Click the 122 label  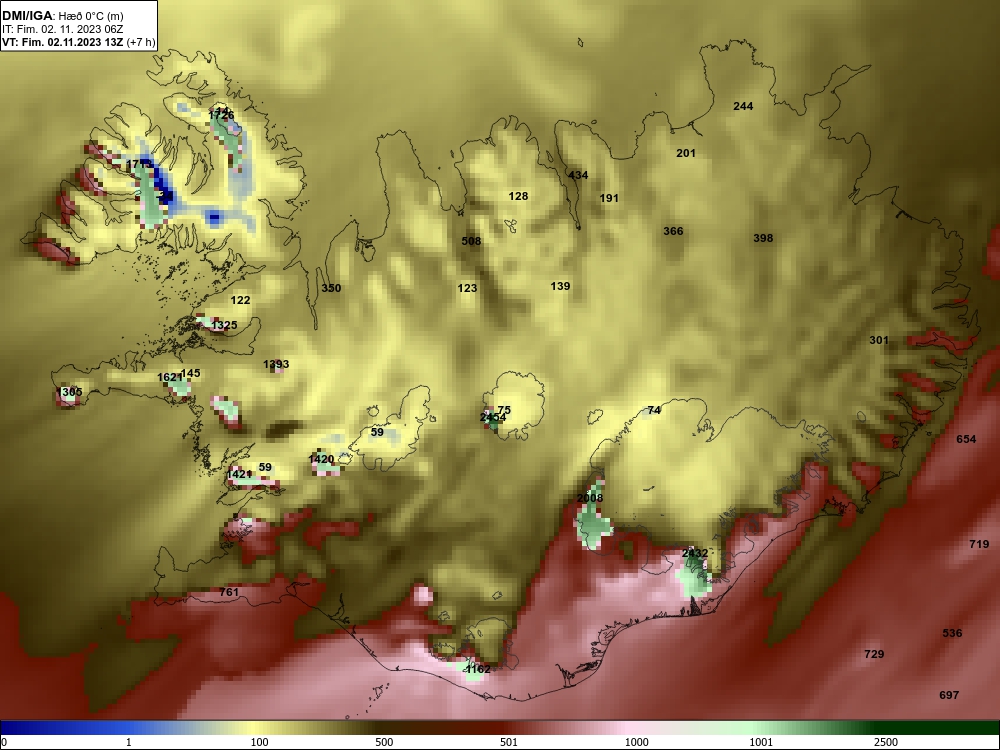click(x=240, y=300)
